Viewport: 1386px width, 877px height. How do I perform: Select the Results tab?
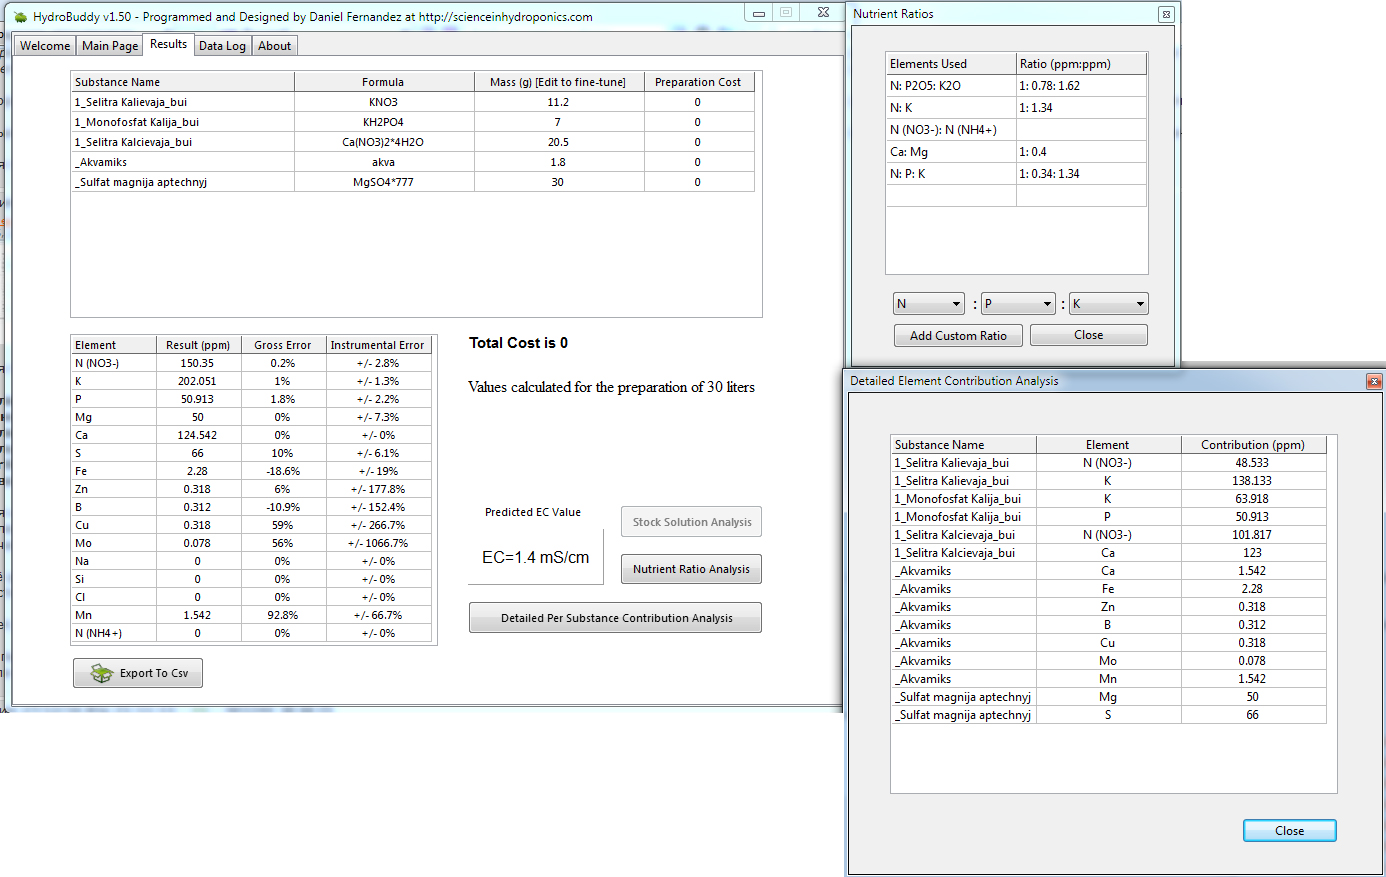(x=168, y=44)
